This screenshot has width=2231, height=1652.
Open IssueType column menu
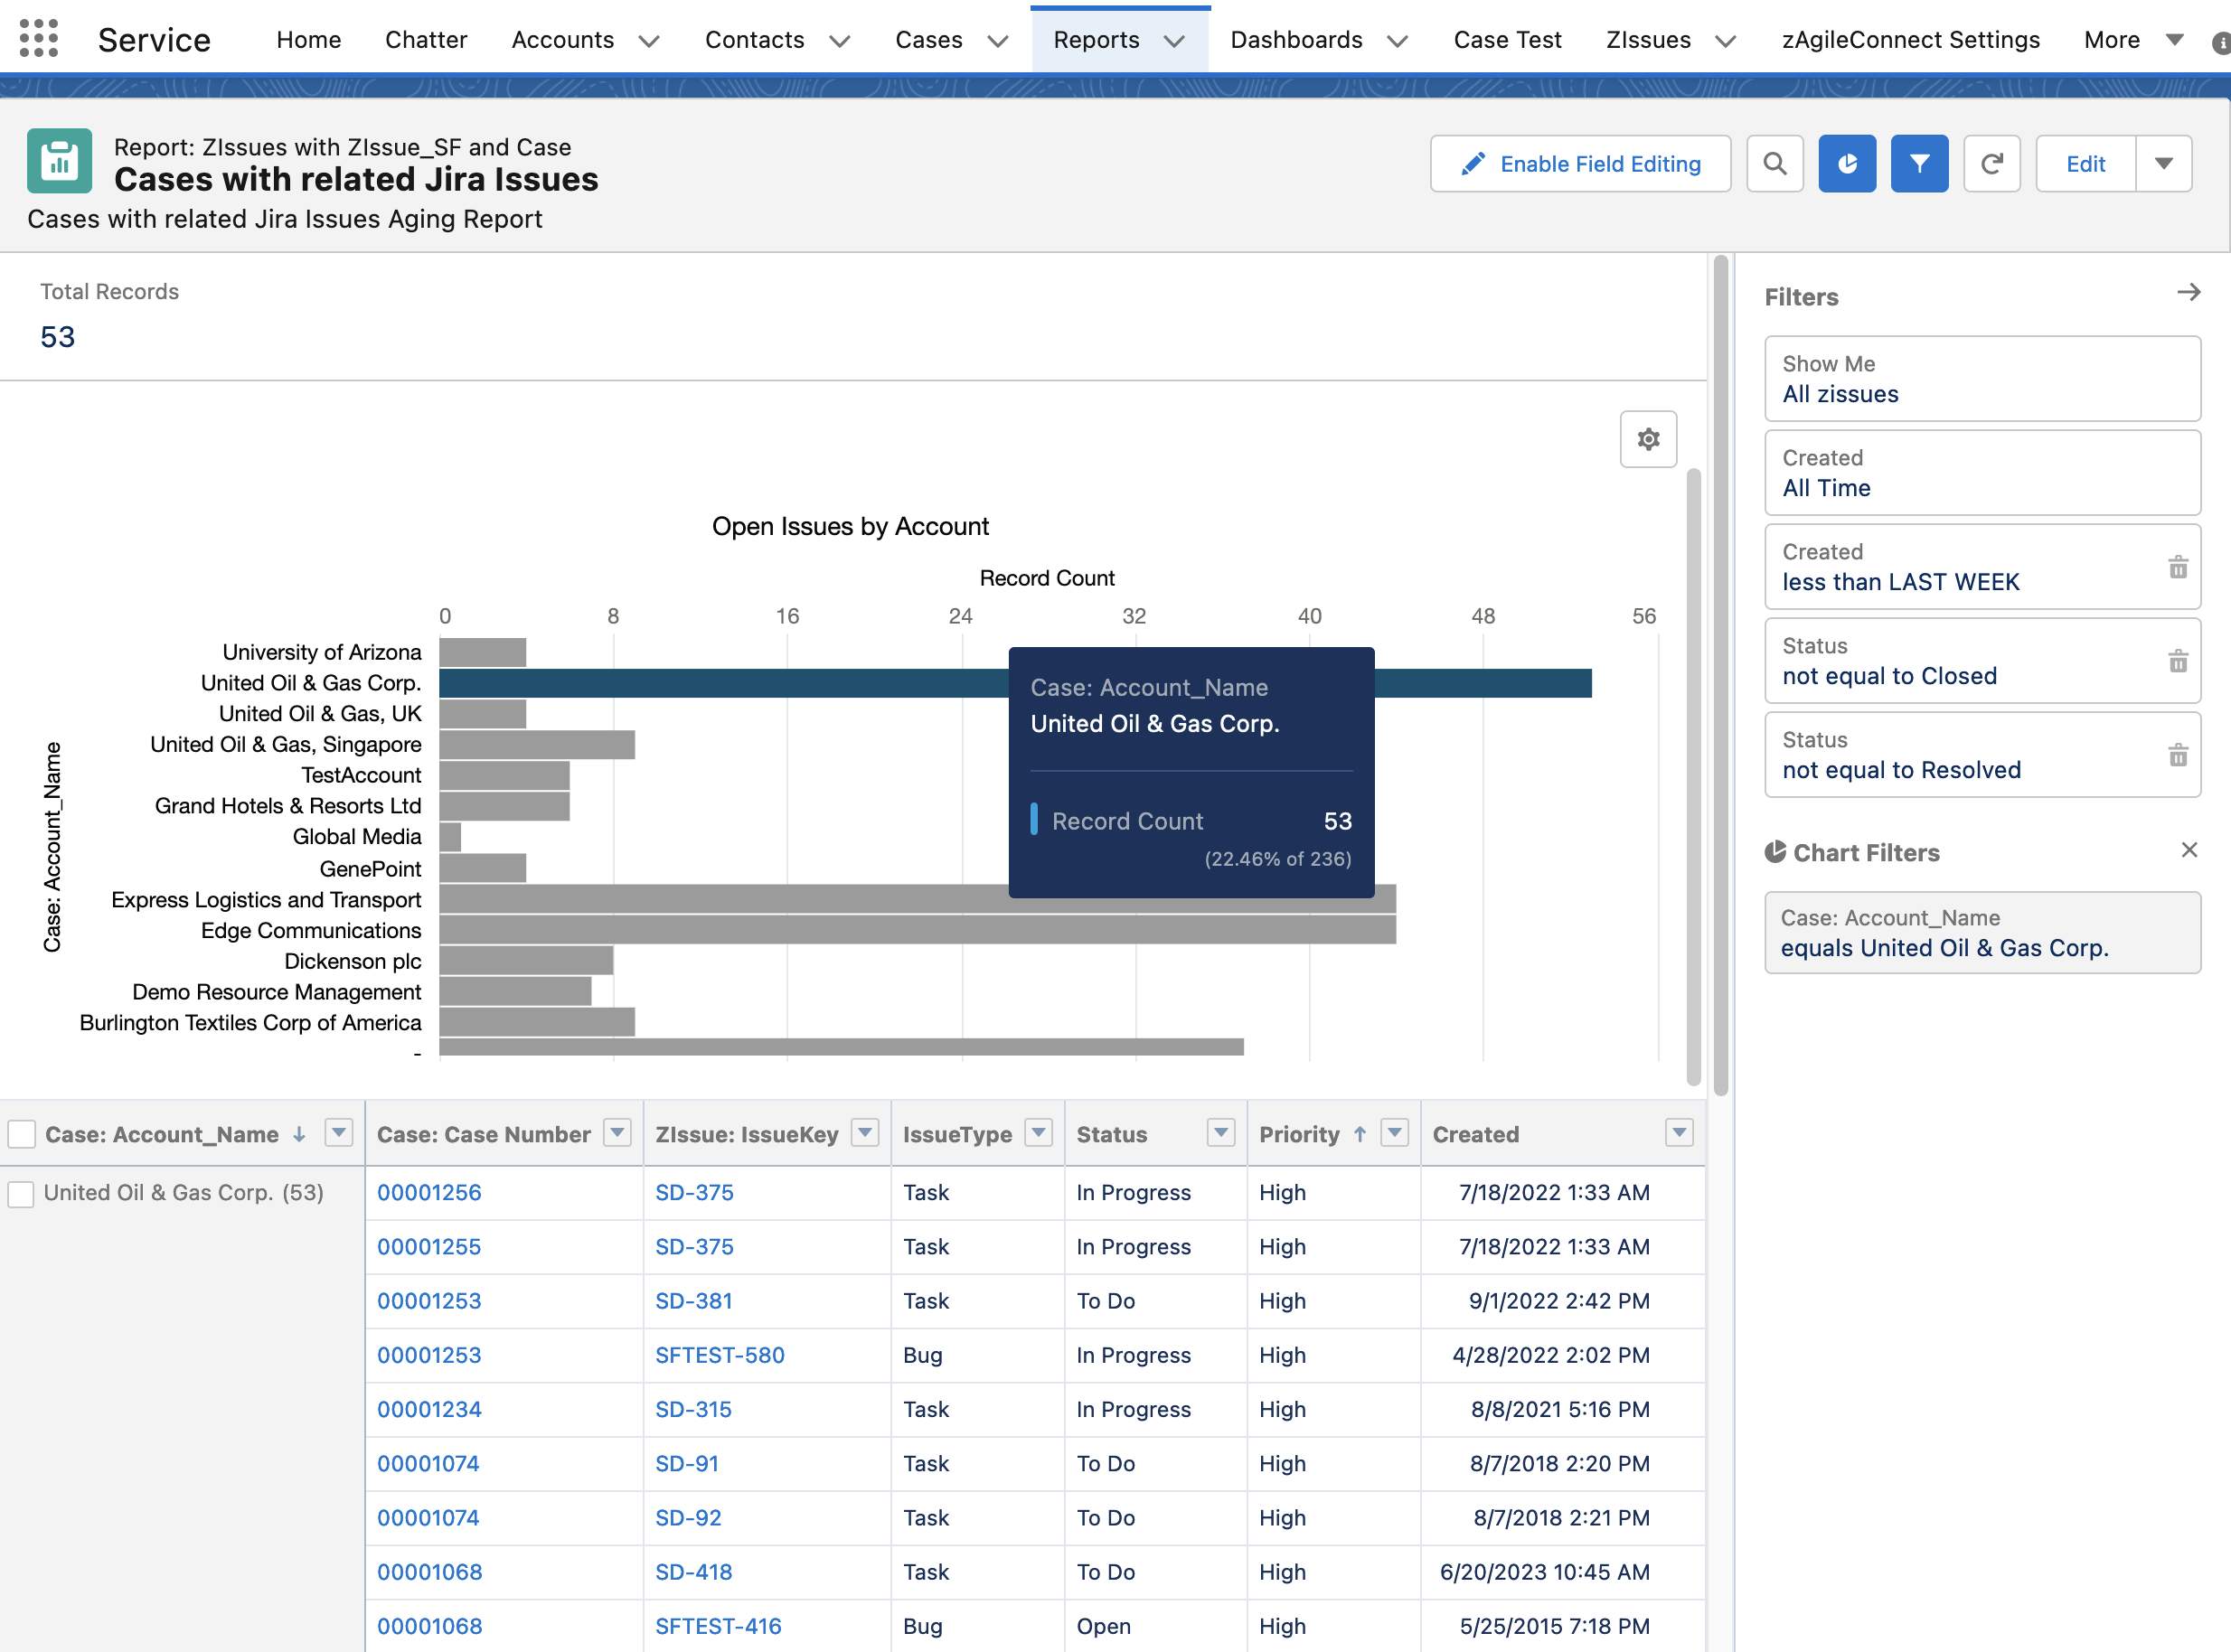(1039, 1133)
